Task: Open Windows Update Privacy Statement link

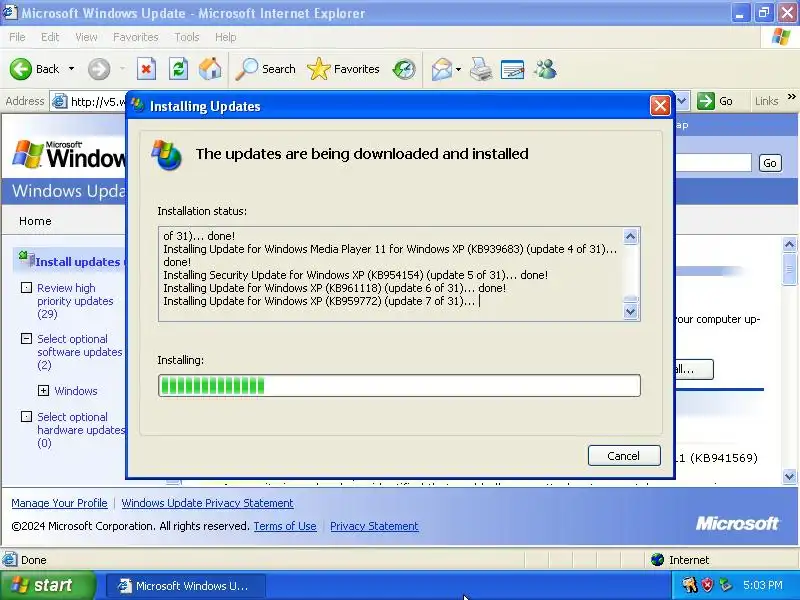Action: click(x=207, y=503)
